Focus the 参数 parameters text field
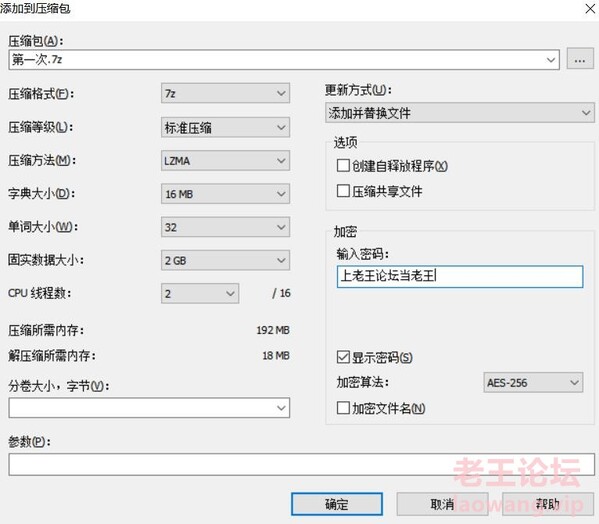Screen dimensions: 599x524 point(301,464)
